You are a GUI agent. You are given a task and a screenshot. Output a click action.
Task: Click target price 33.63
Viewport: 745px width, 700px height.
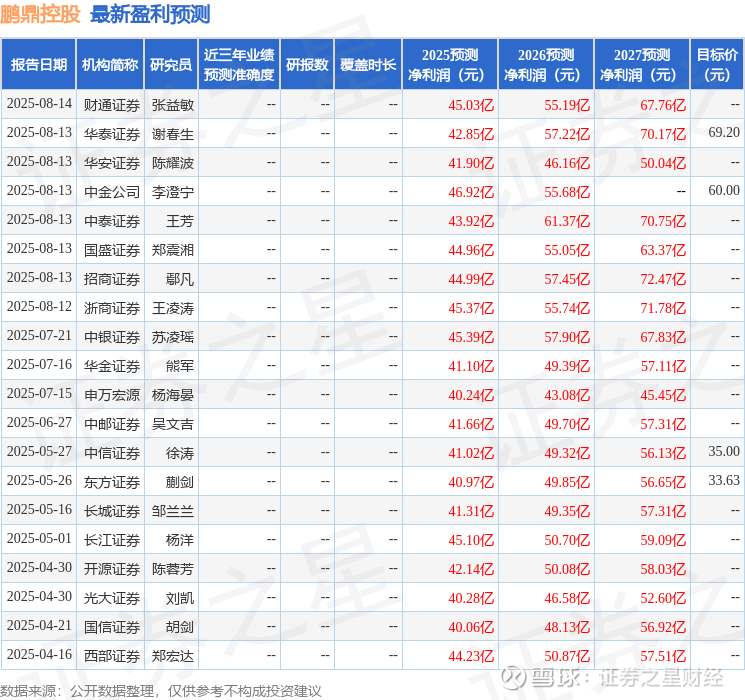tap(724, 480)
